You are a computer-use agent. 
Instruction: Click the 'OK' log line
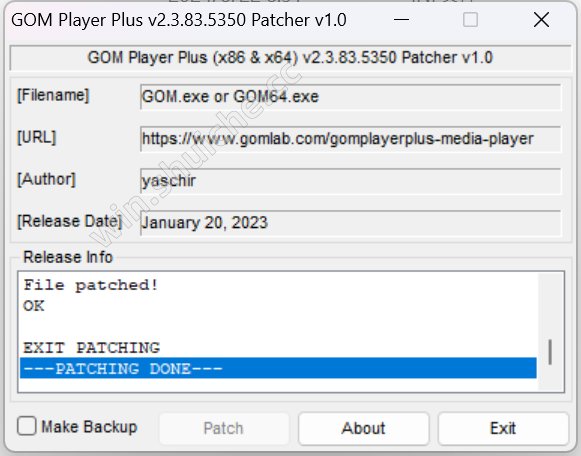(34, 306)
